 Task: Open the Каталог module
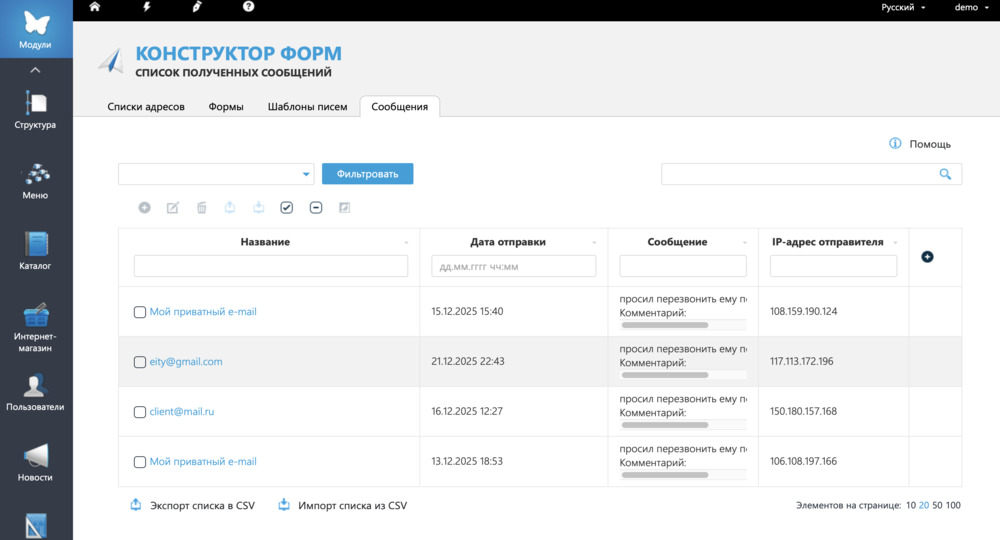(36, 251)
